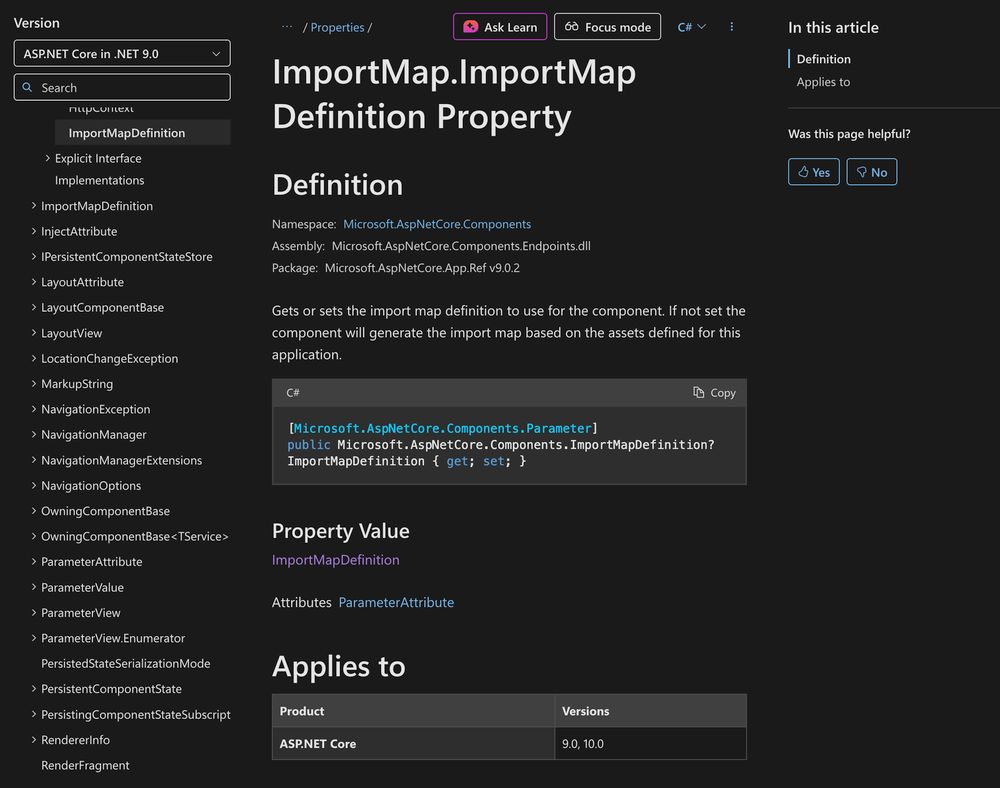Enable Focus mode via its label
The width and height of the screenshot is (1000, 788).
tap(618, 27)
